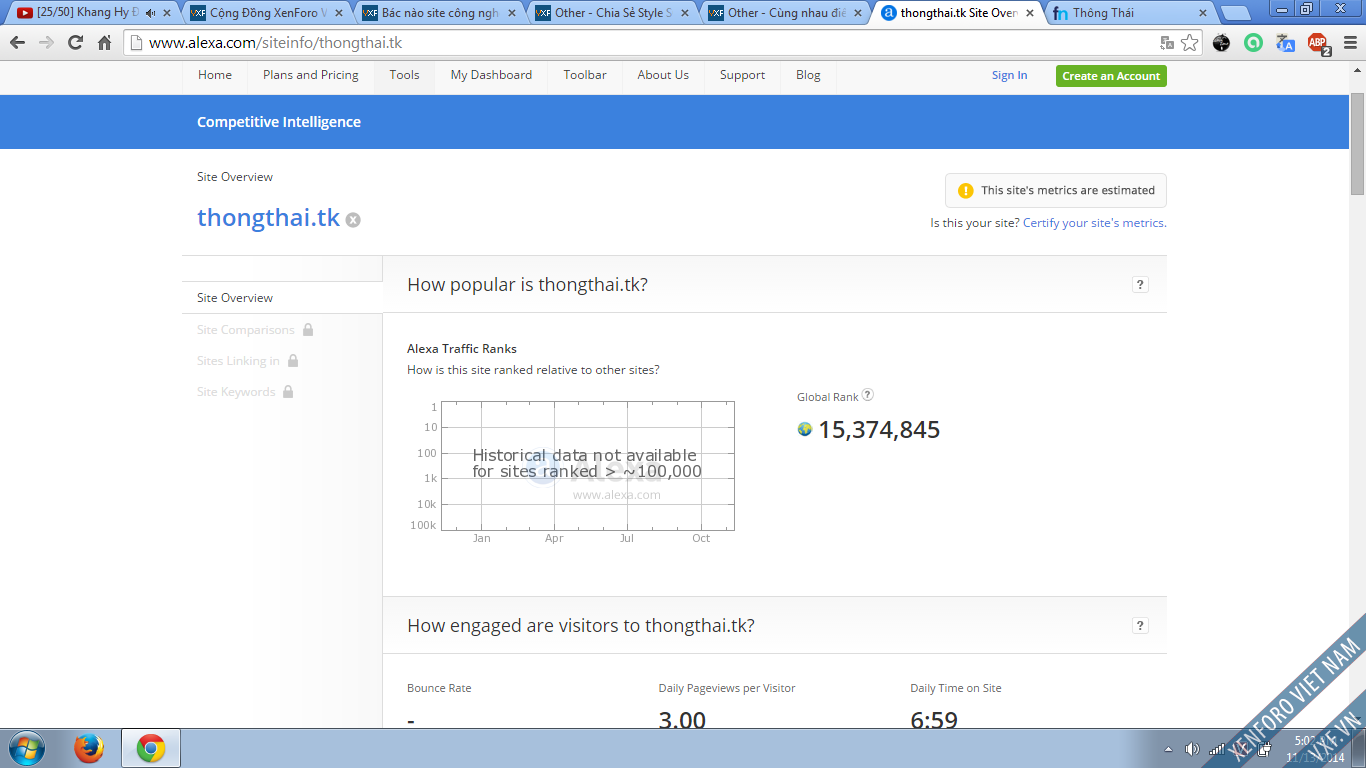
Task: Click the page vertical scrollbar thumb
Action: point(1357,144)
